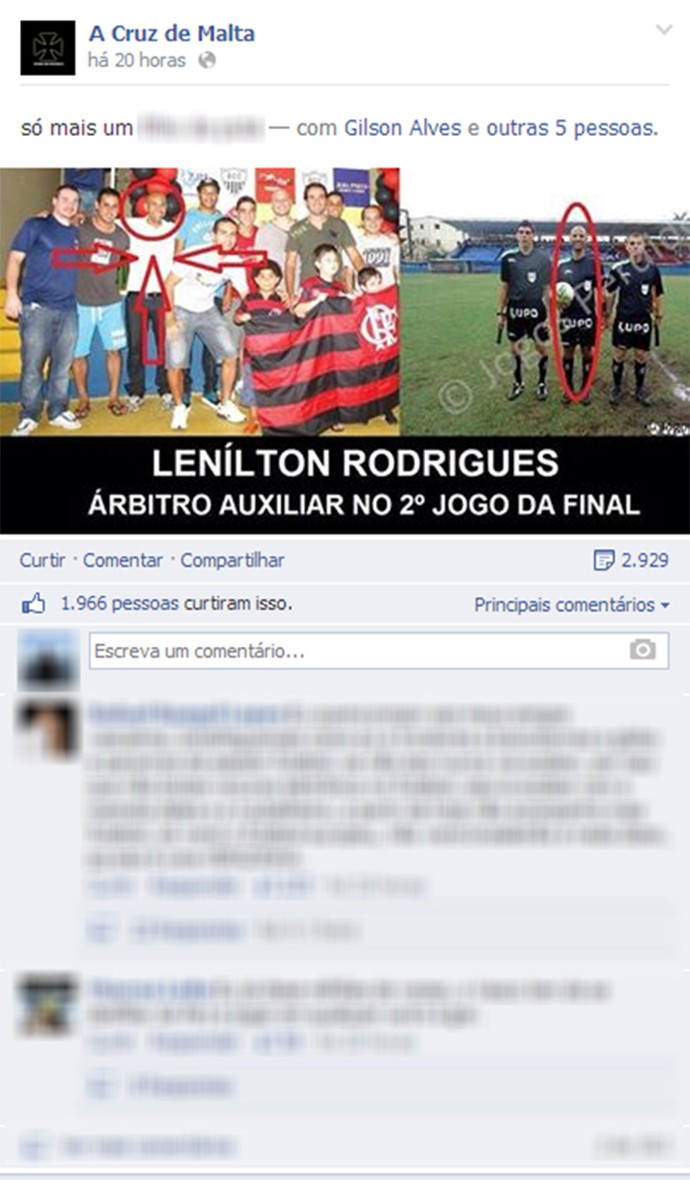Click the thumbs-up likes icon
This screenshot has width=690, height=1180.
[34, 604]
